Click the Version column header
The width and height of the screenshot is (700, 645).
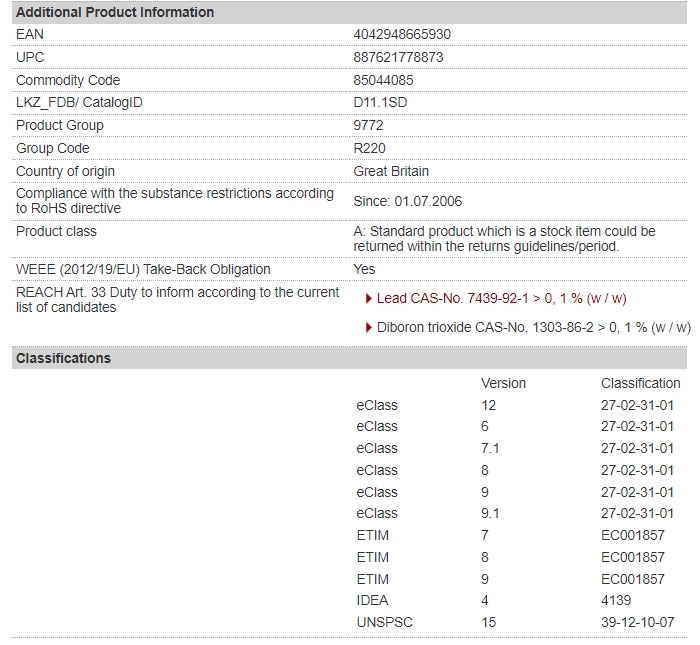coord(503,383)
